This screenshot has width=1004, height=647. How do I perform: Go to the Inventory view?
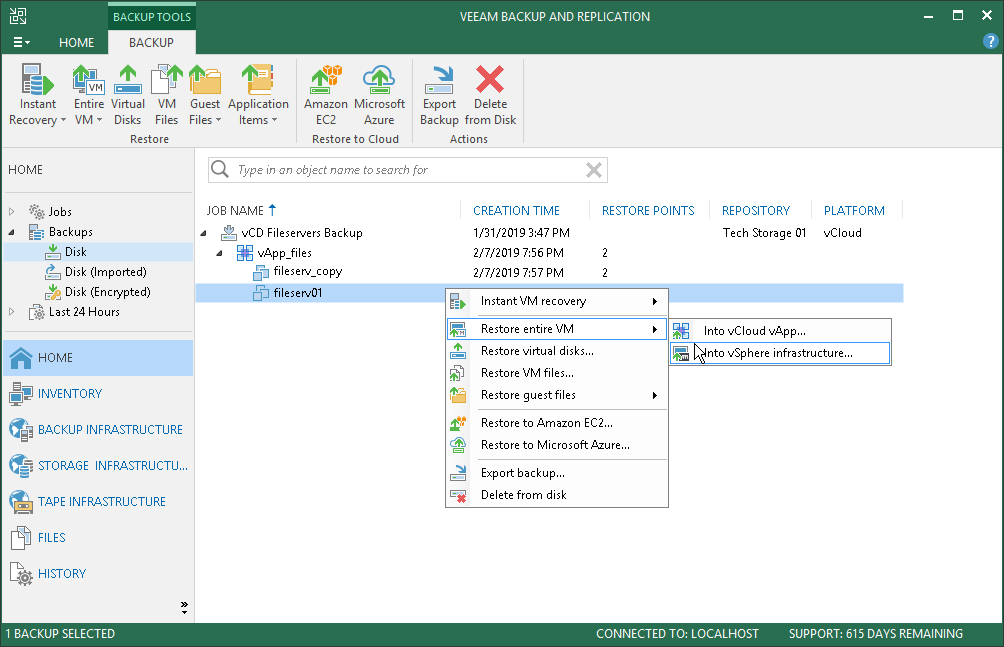pyautogui.click(x=70, y=394)
